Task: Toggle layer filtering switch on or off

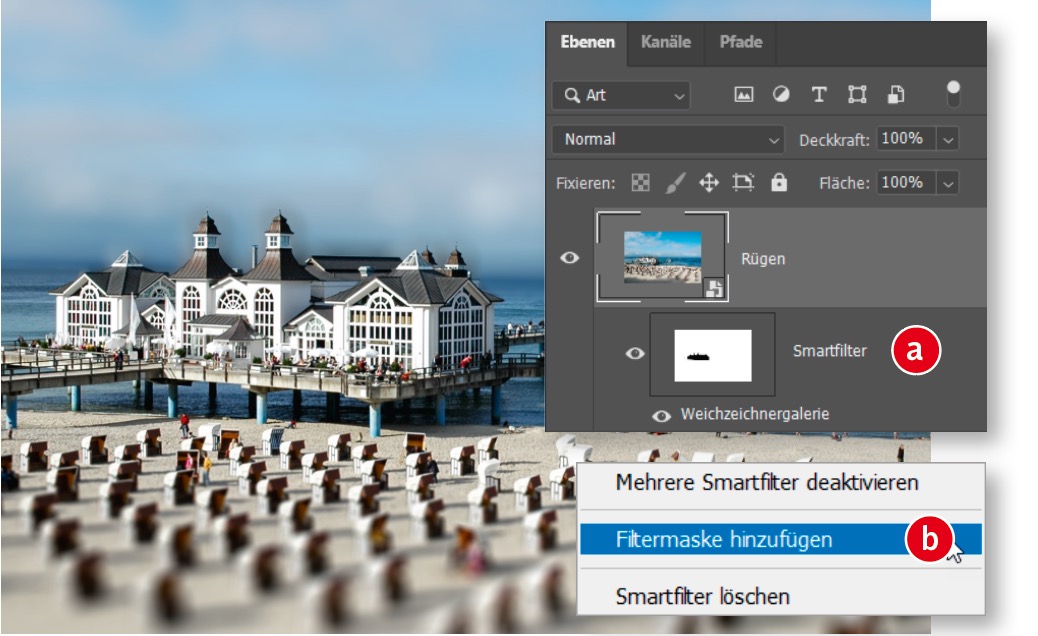Action: pyautogui.click(x=953, y=94)
